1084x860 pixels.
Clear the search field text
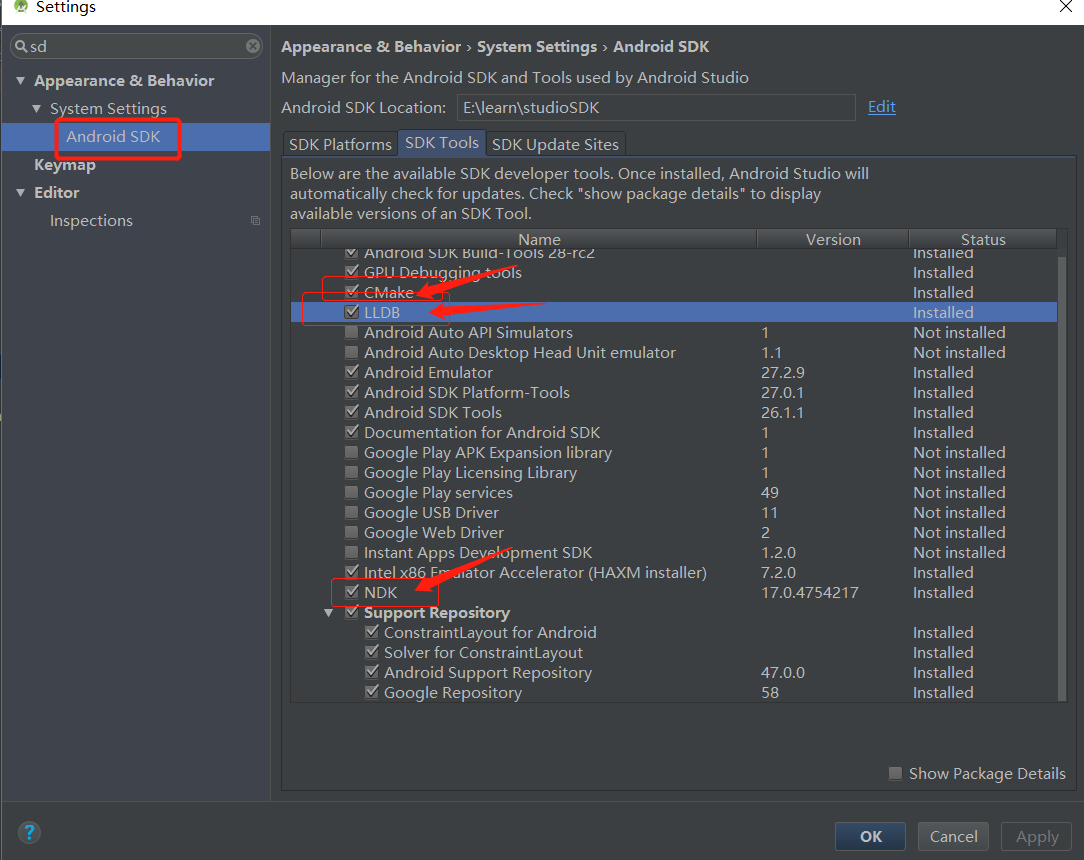[253, 46]
